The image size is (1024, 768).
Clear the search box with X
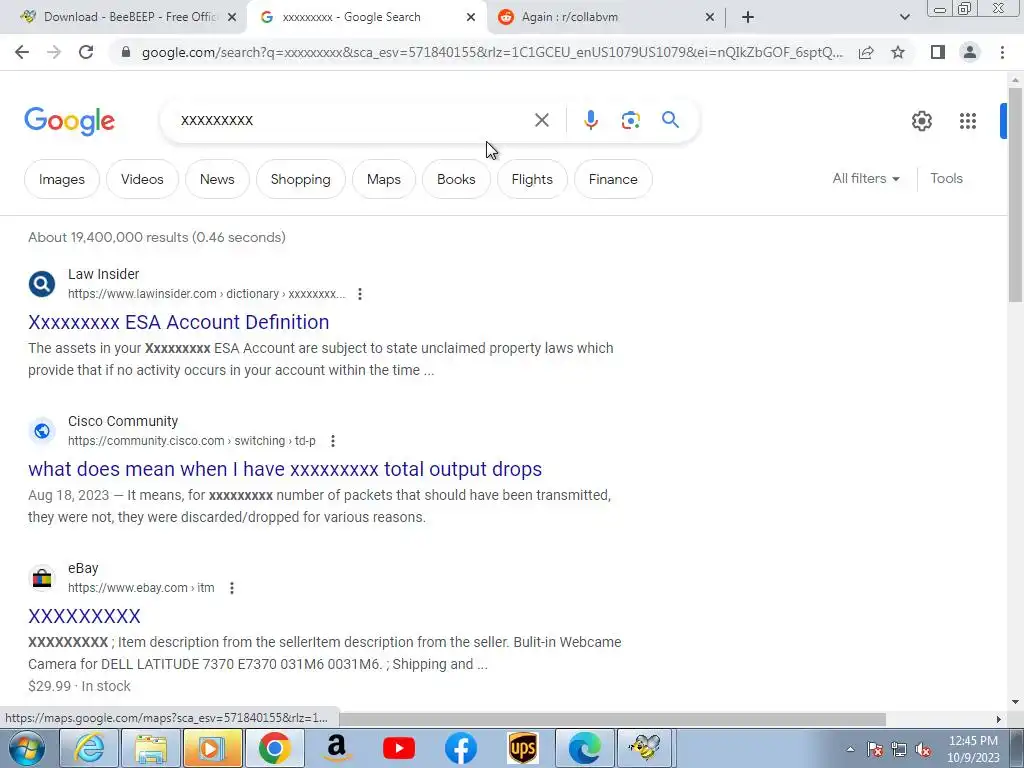541,120
